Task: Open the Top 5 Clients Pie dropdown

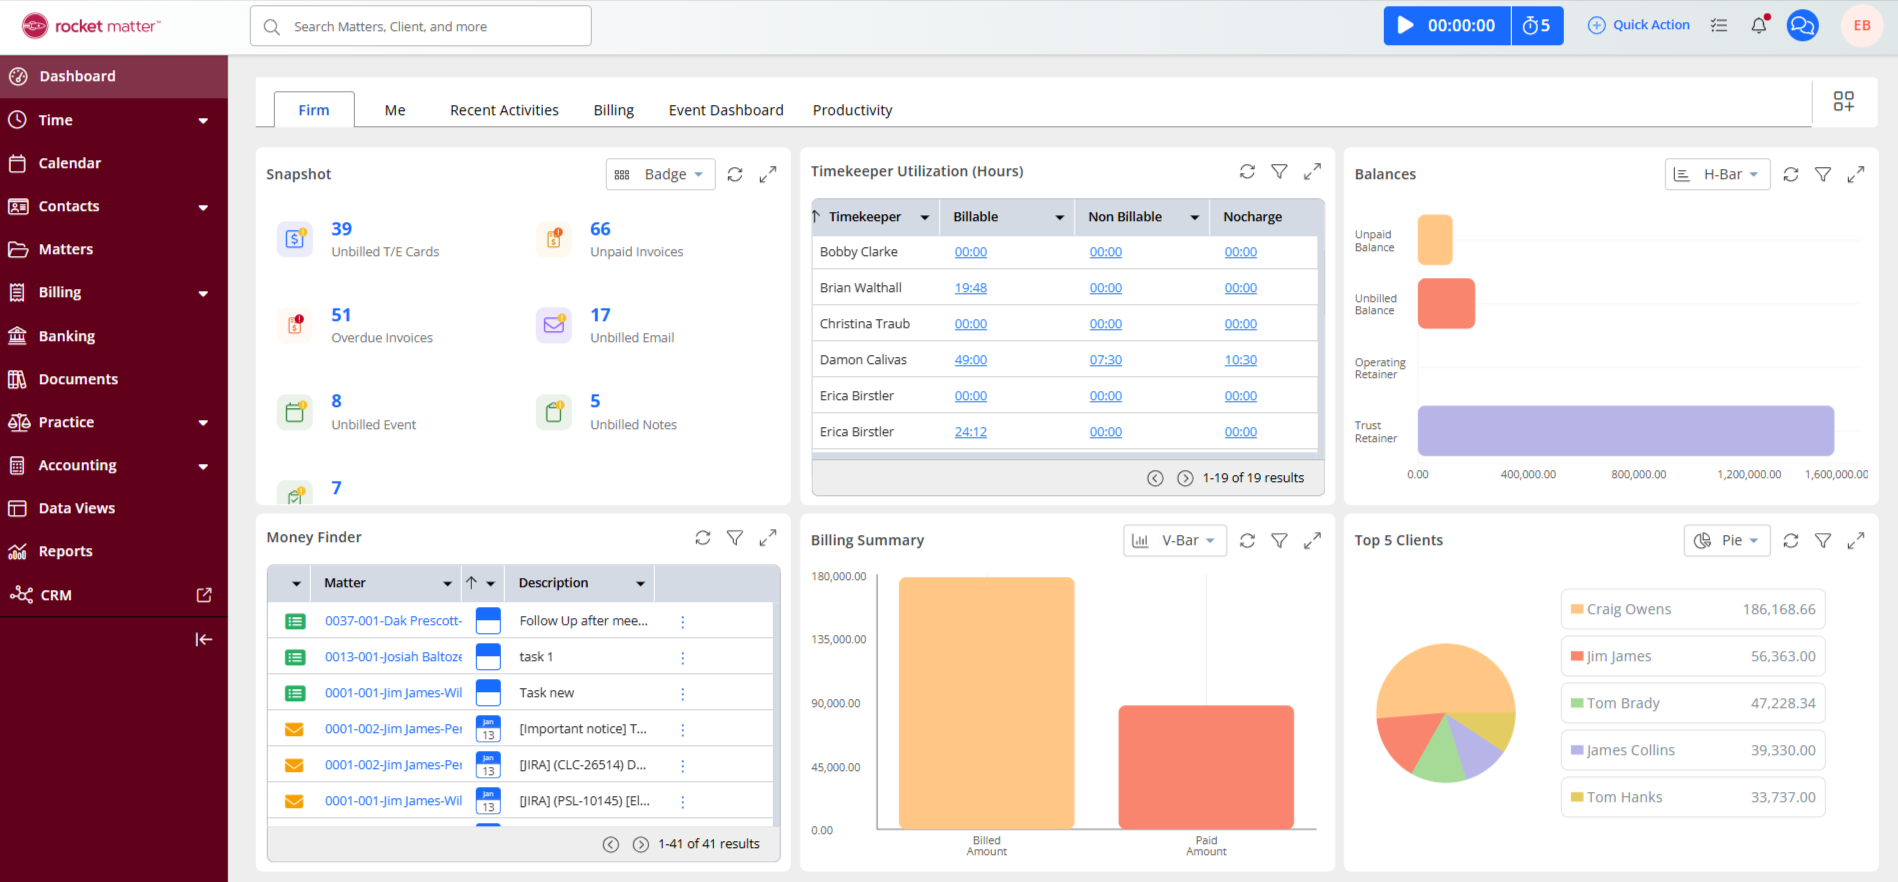Action: click(x=1727, y=541)
